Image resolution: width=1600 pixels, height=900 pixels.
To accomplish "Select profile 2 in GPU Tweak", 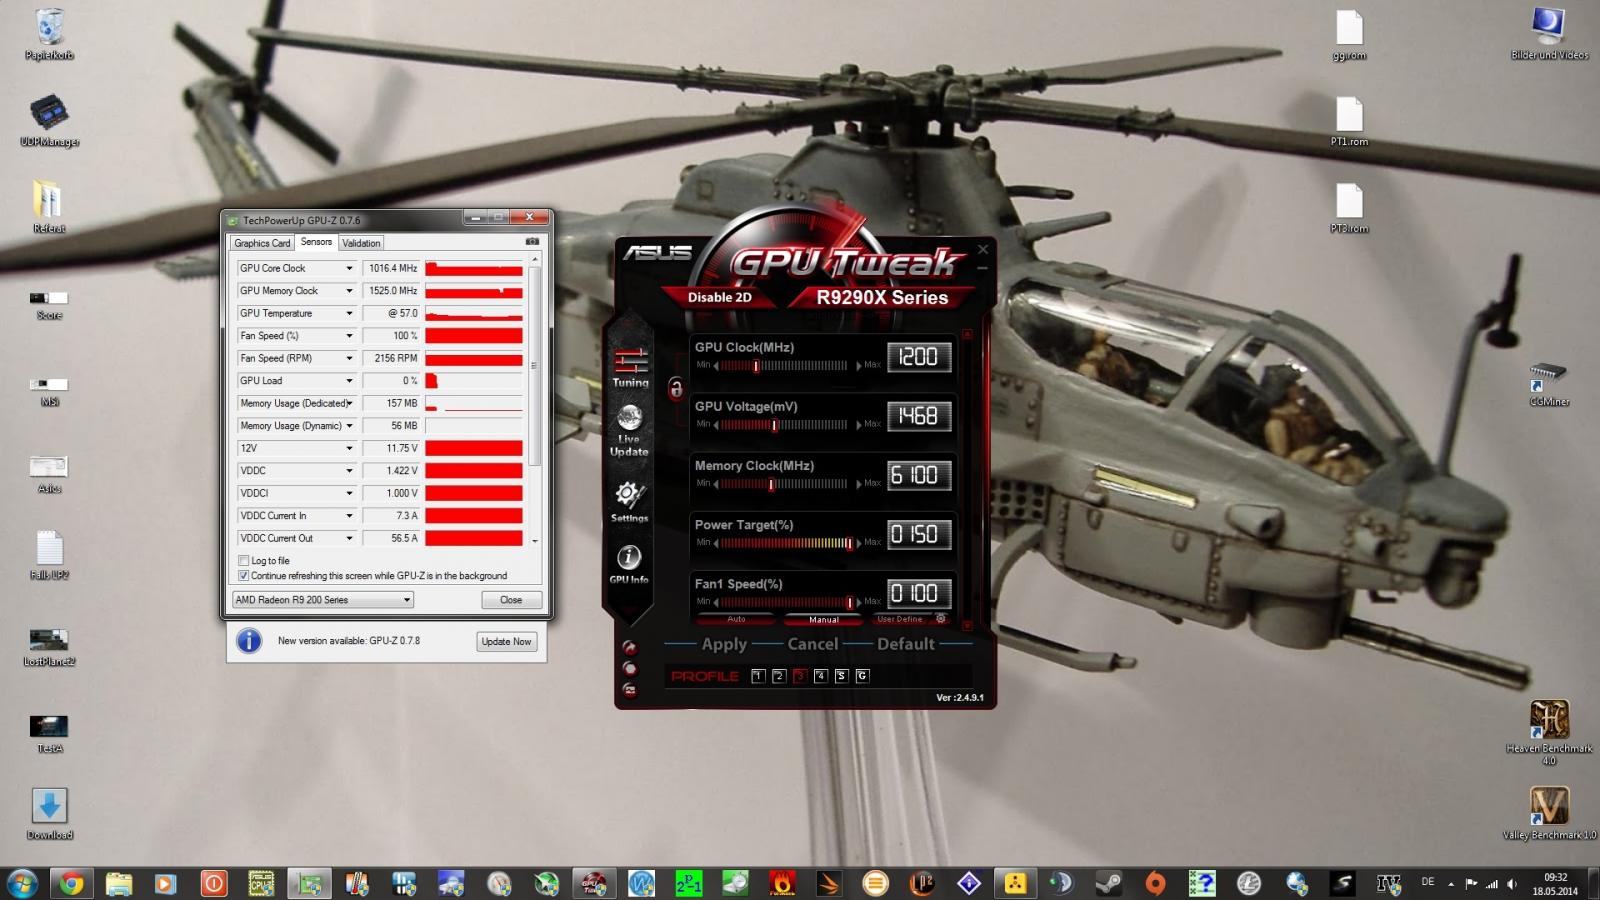I will click(x=778, y=676).
